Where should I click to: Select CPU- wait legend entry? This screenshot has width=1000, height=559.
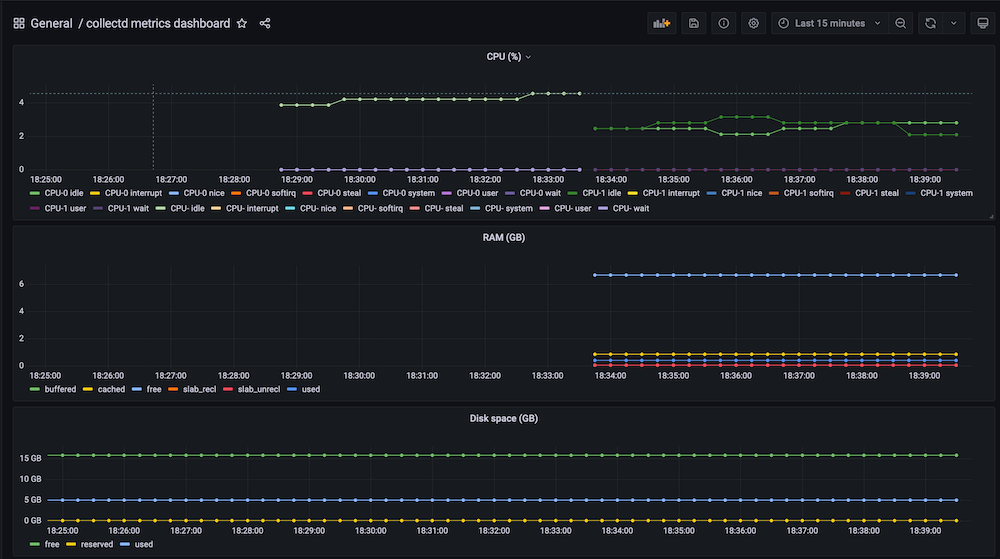(x=631, y=208)
